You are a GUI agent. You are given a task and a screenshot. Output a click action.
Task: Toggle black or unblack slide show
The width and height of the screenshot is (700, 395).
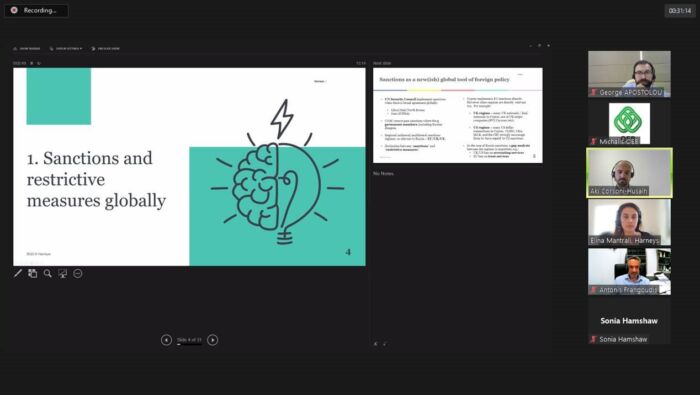pos(62,273)
